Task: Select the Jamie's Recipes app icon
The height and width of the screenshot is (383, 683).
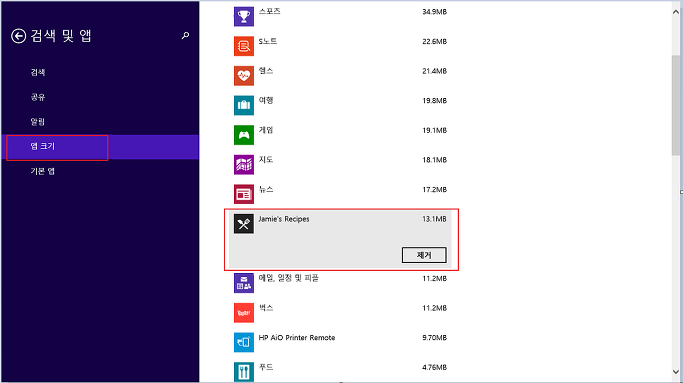Action: tap(243, 224)
